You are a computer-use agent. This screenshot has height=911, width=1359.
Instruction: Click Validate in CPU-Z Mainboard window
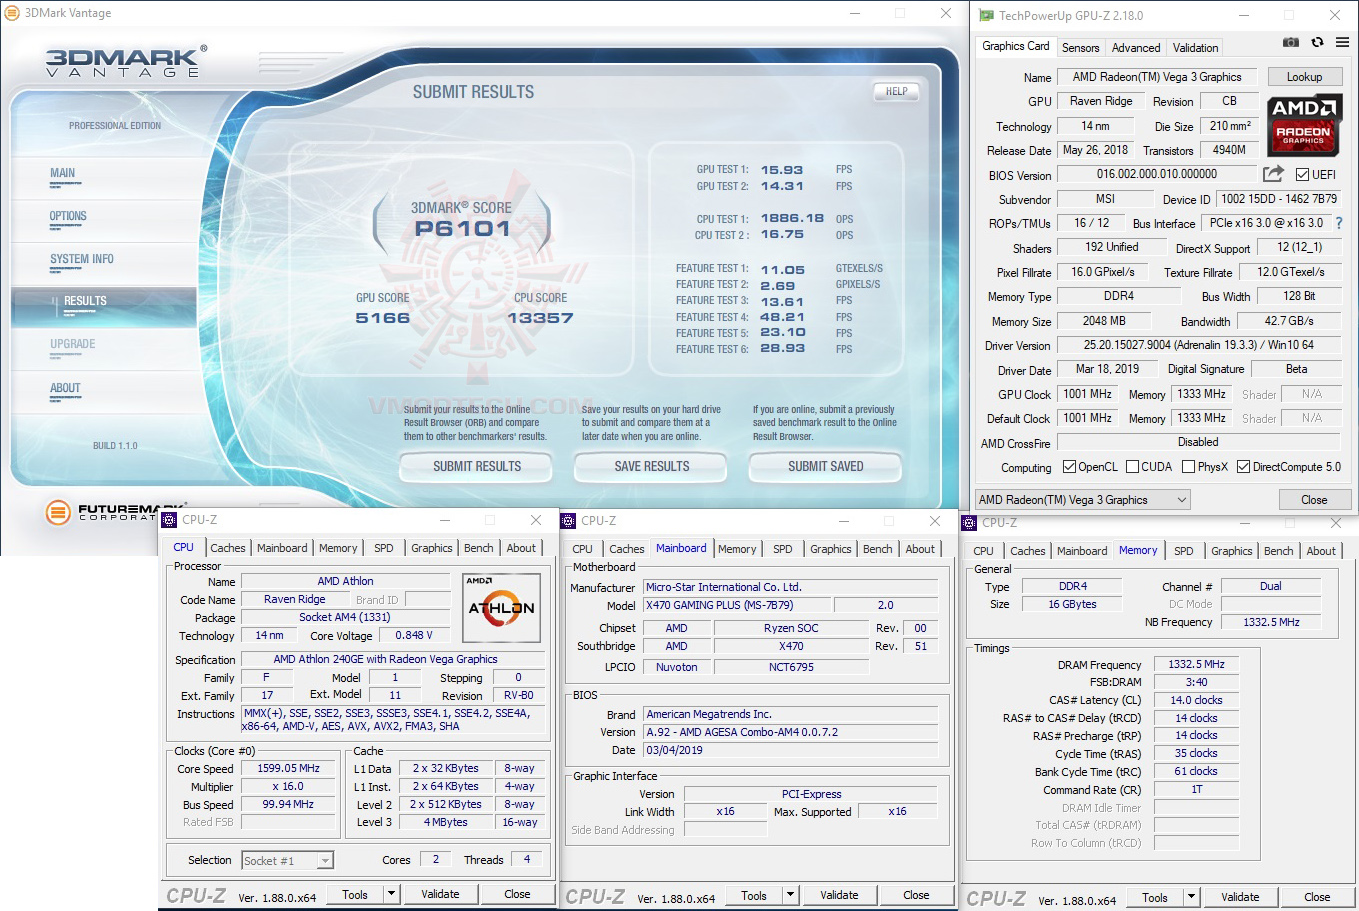[839, 895]
